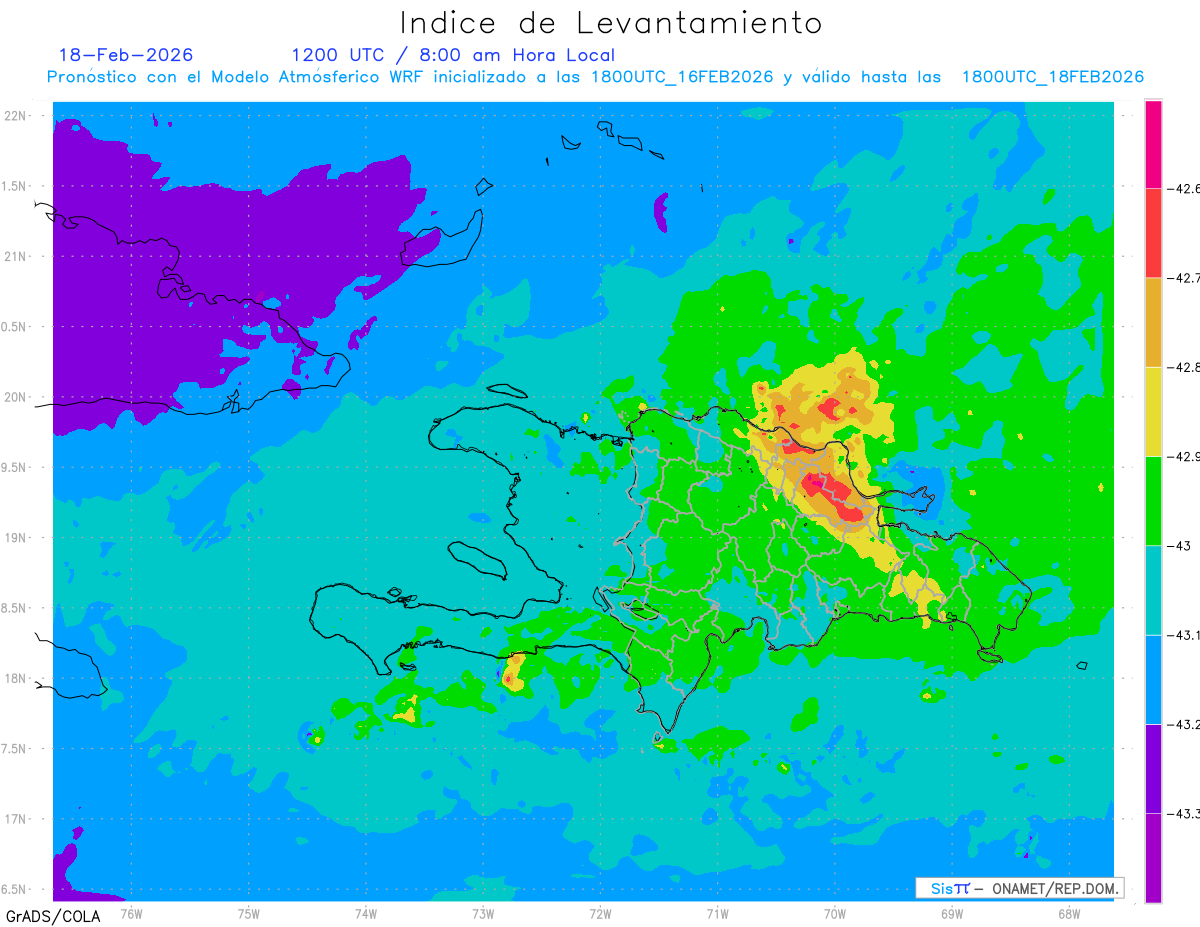Select the violet legend swatch below -43.3
The height and width of the screenshot is (927, 1200).
[x=1153, y=858]
